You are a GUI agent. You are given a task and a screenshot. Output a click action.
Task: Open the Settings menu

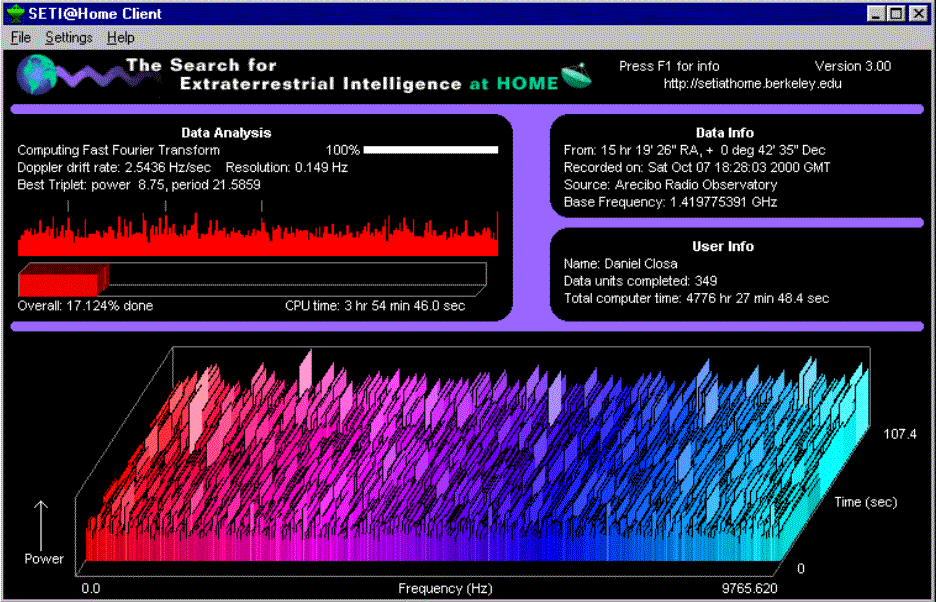pos(69,38)
